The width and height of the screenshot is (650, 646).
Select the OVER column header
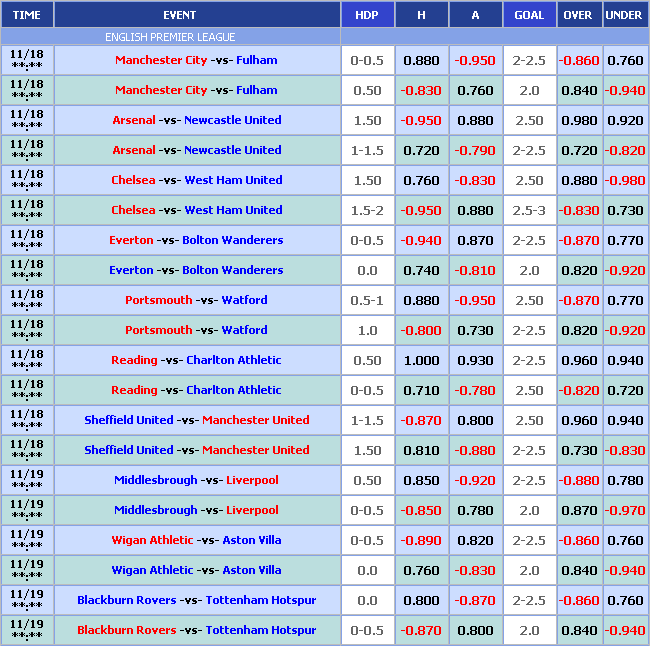click(x=579, y=15)
